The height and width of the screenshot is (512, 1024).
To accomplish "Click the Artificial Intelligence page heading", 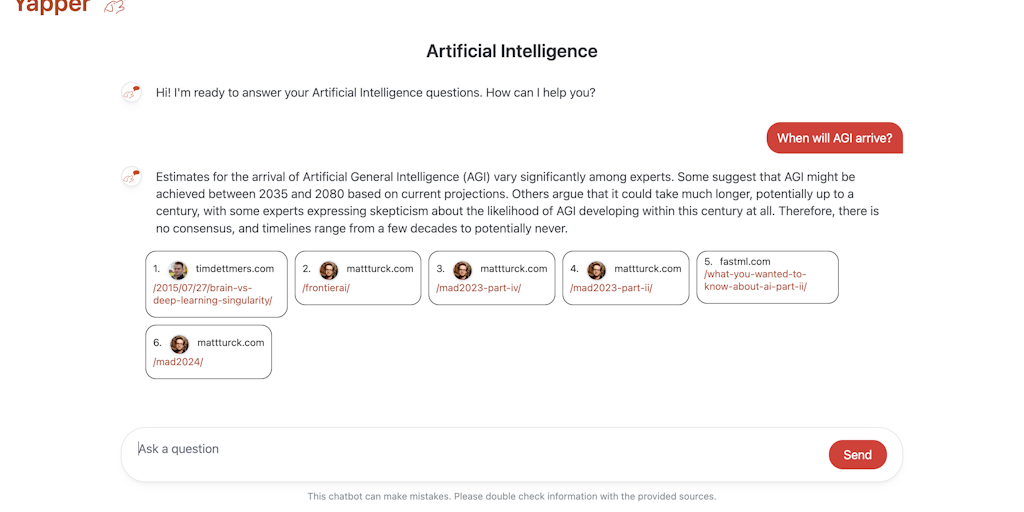I will pyautogui.click(x=512, y=51).
